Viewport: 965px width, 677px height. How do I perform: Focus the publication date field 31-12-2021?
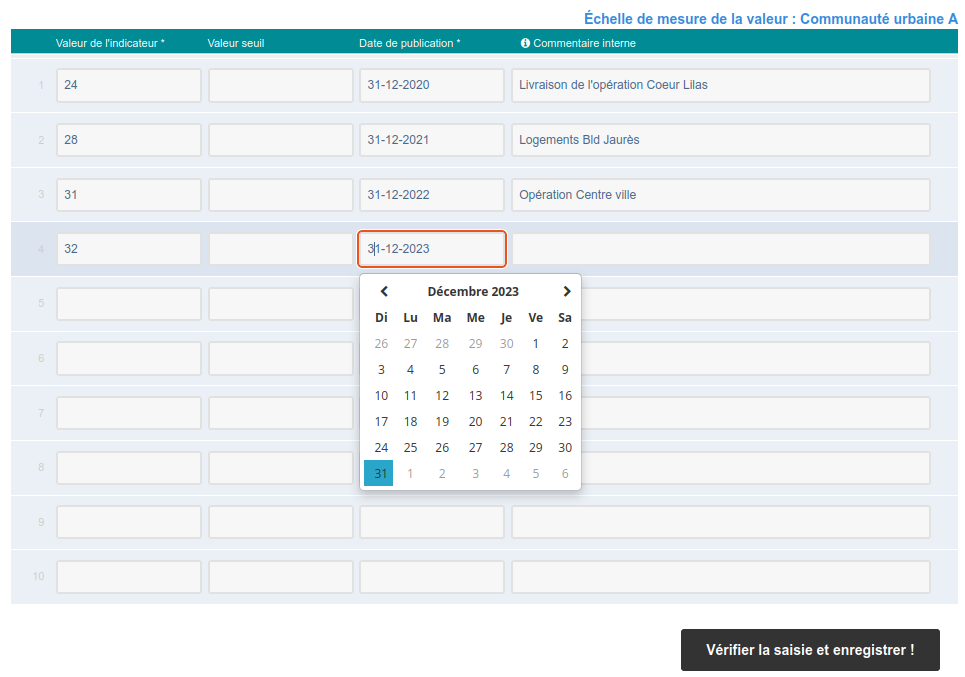coord(431,140)
